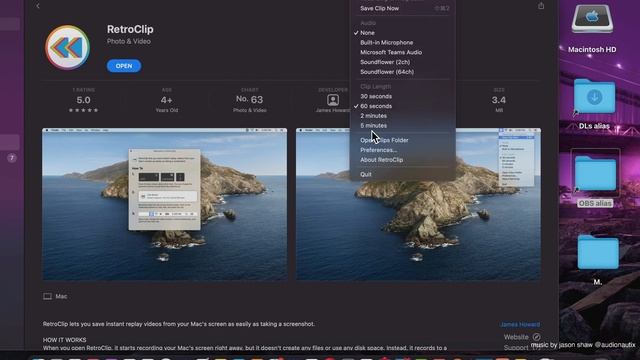Viewport: 640px width, 360px height.
Task: Click the developer person icon
Action: point(333,100)
